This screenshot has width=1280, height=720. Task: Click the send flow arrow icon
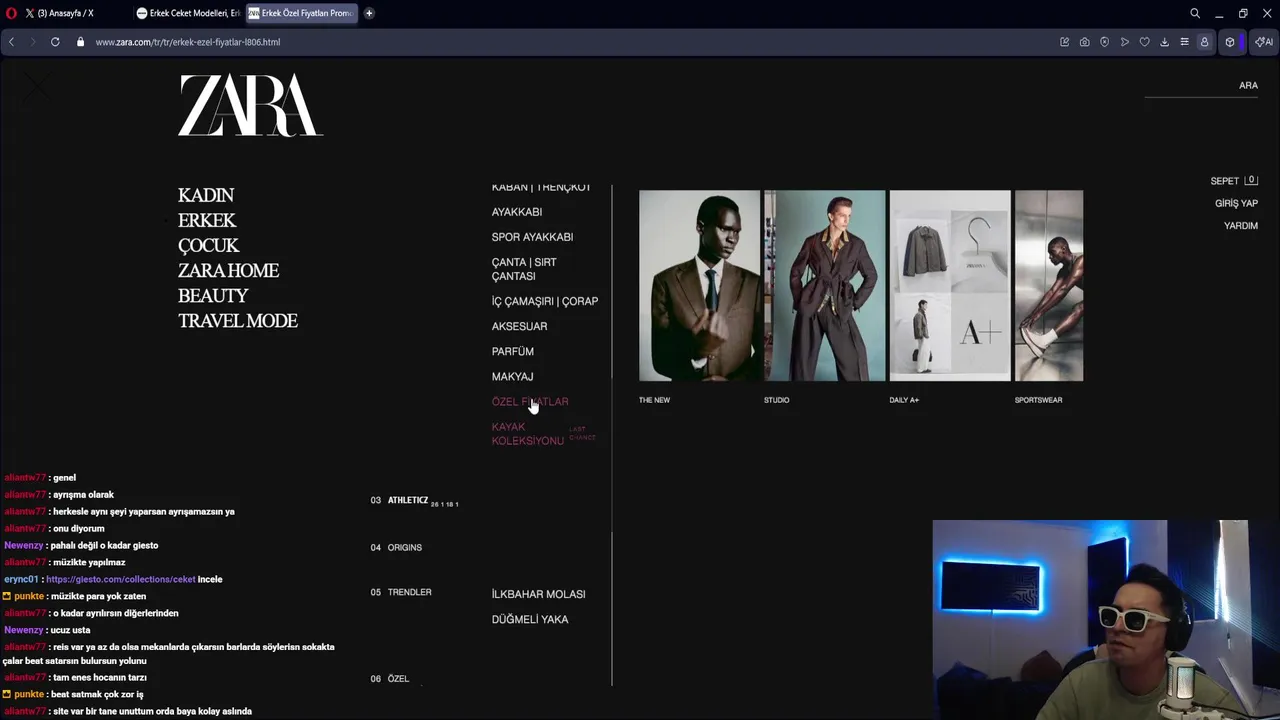[x=1124, y=42]
